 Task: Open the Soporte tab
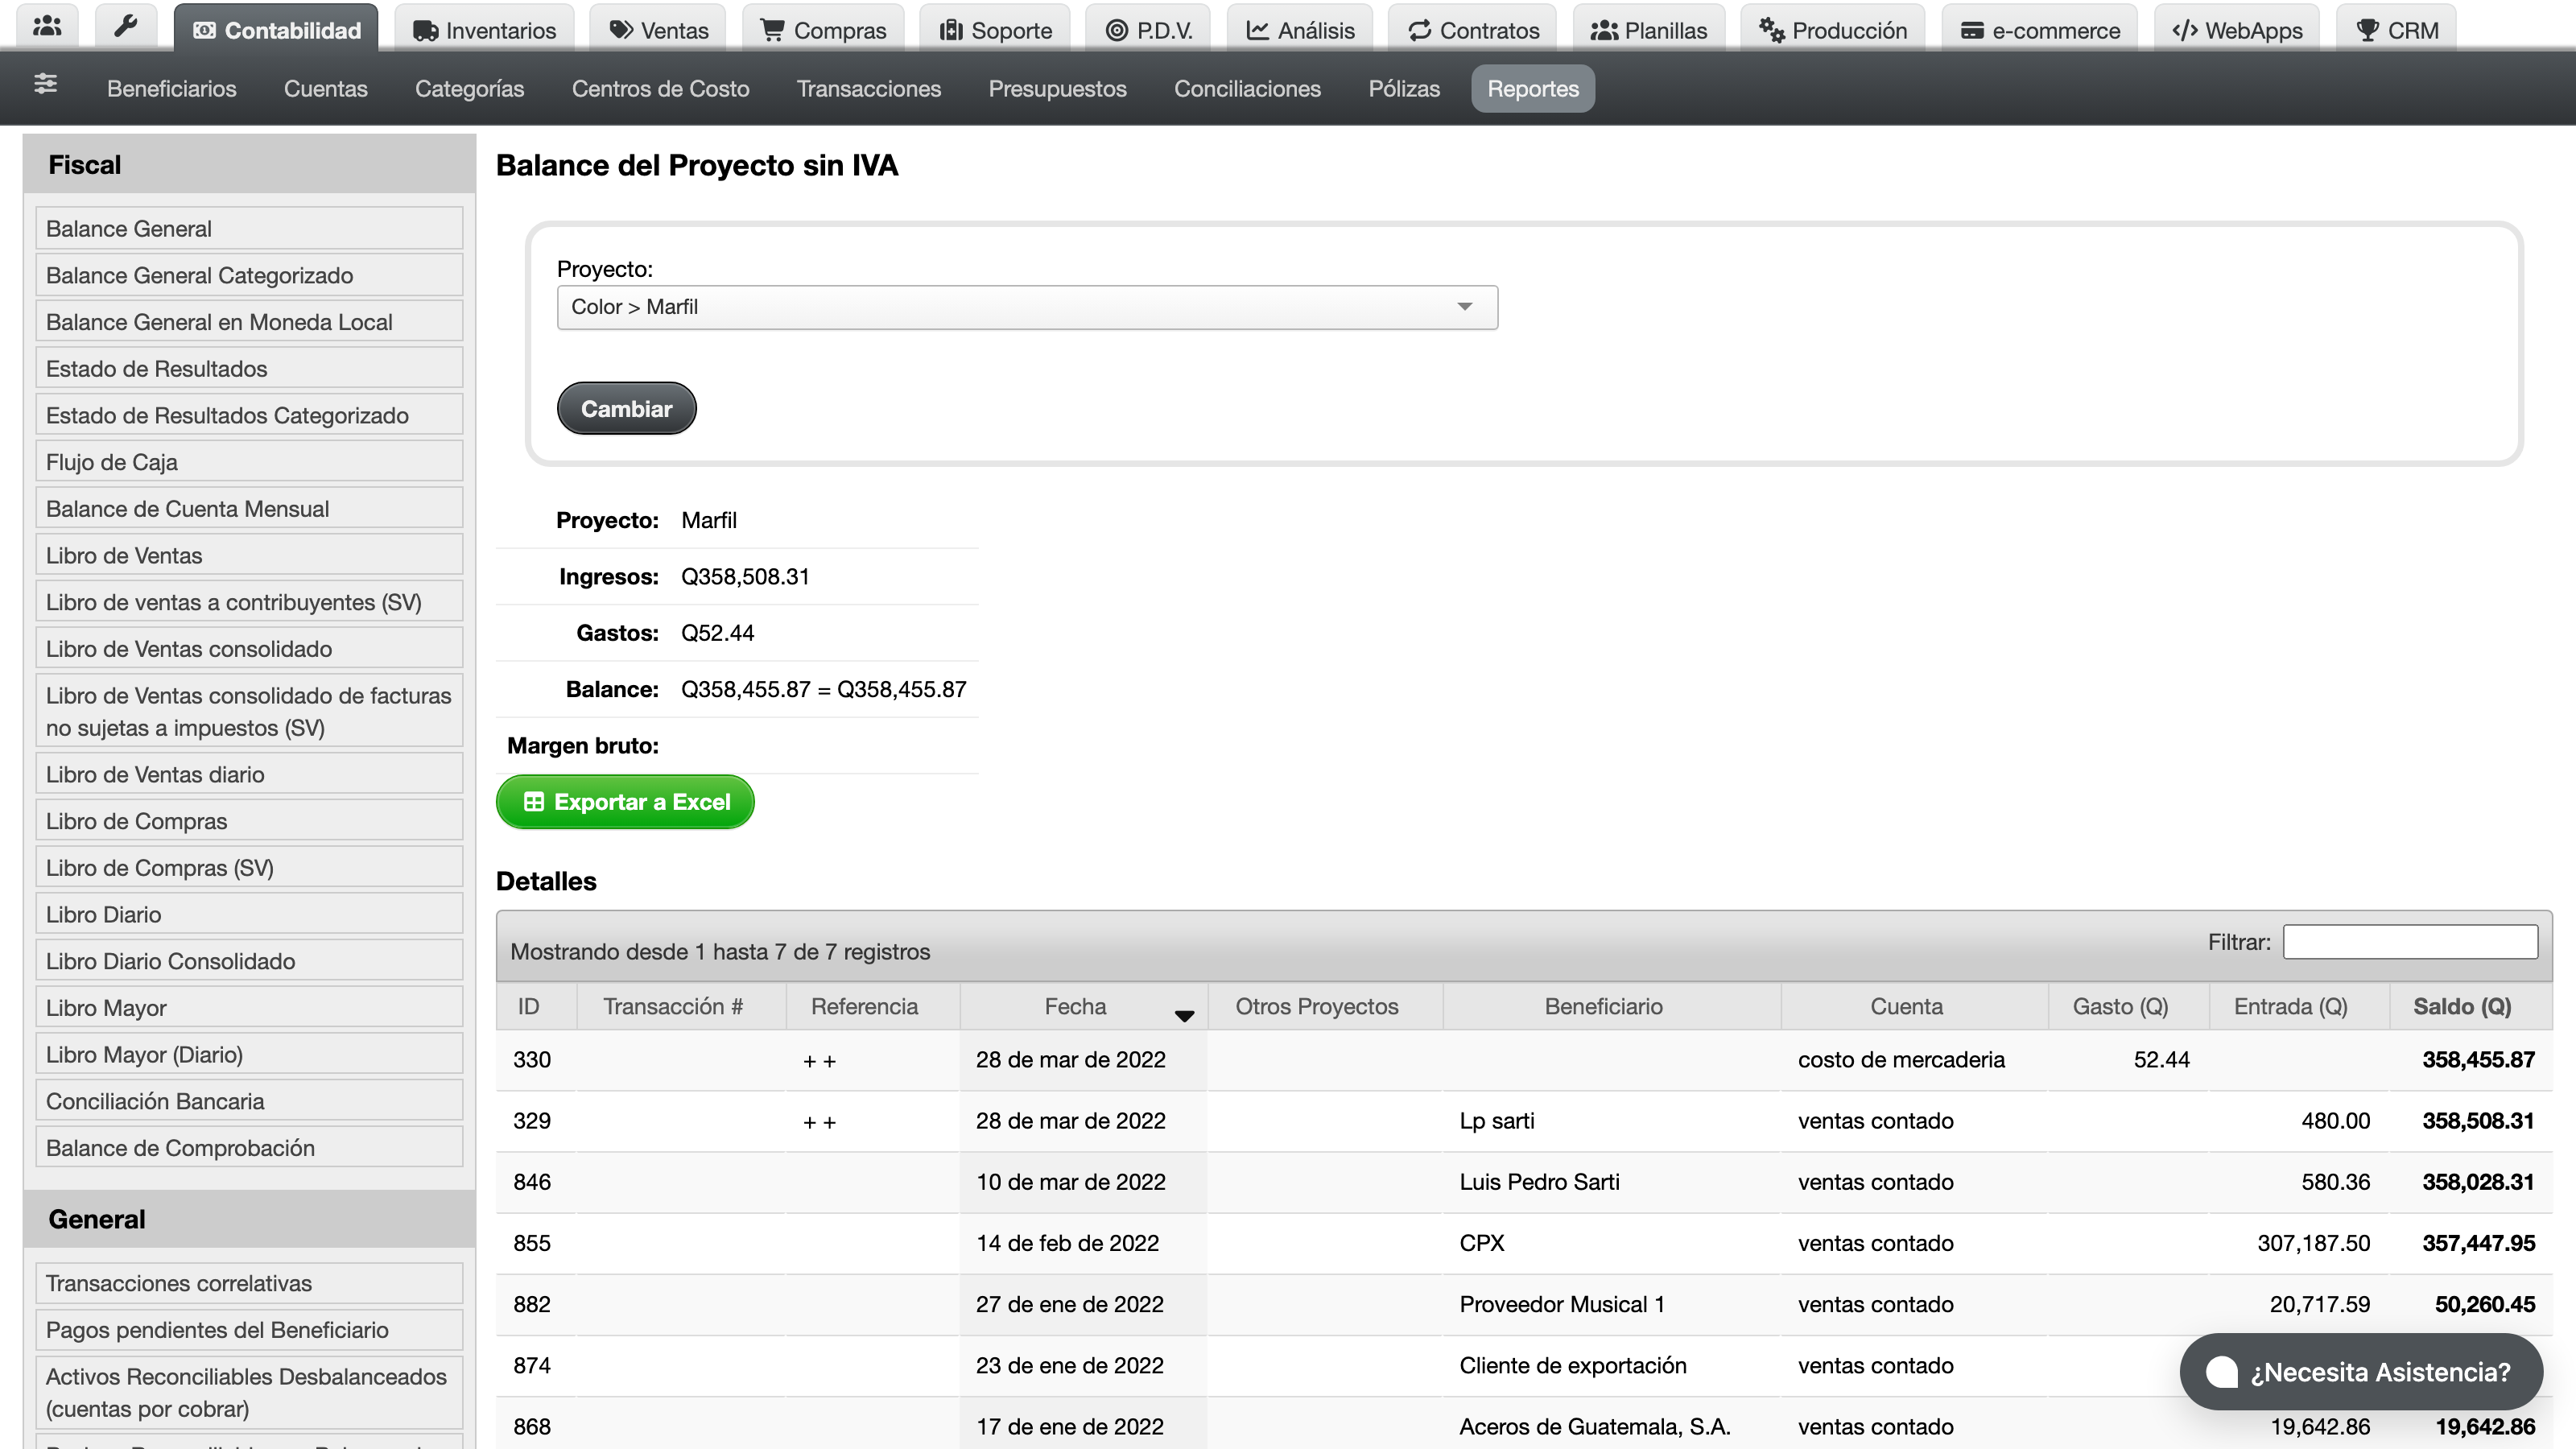pyautogui.click(x=995, y=30)
